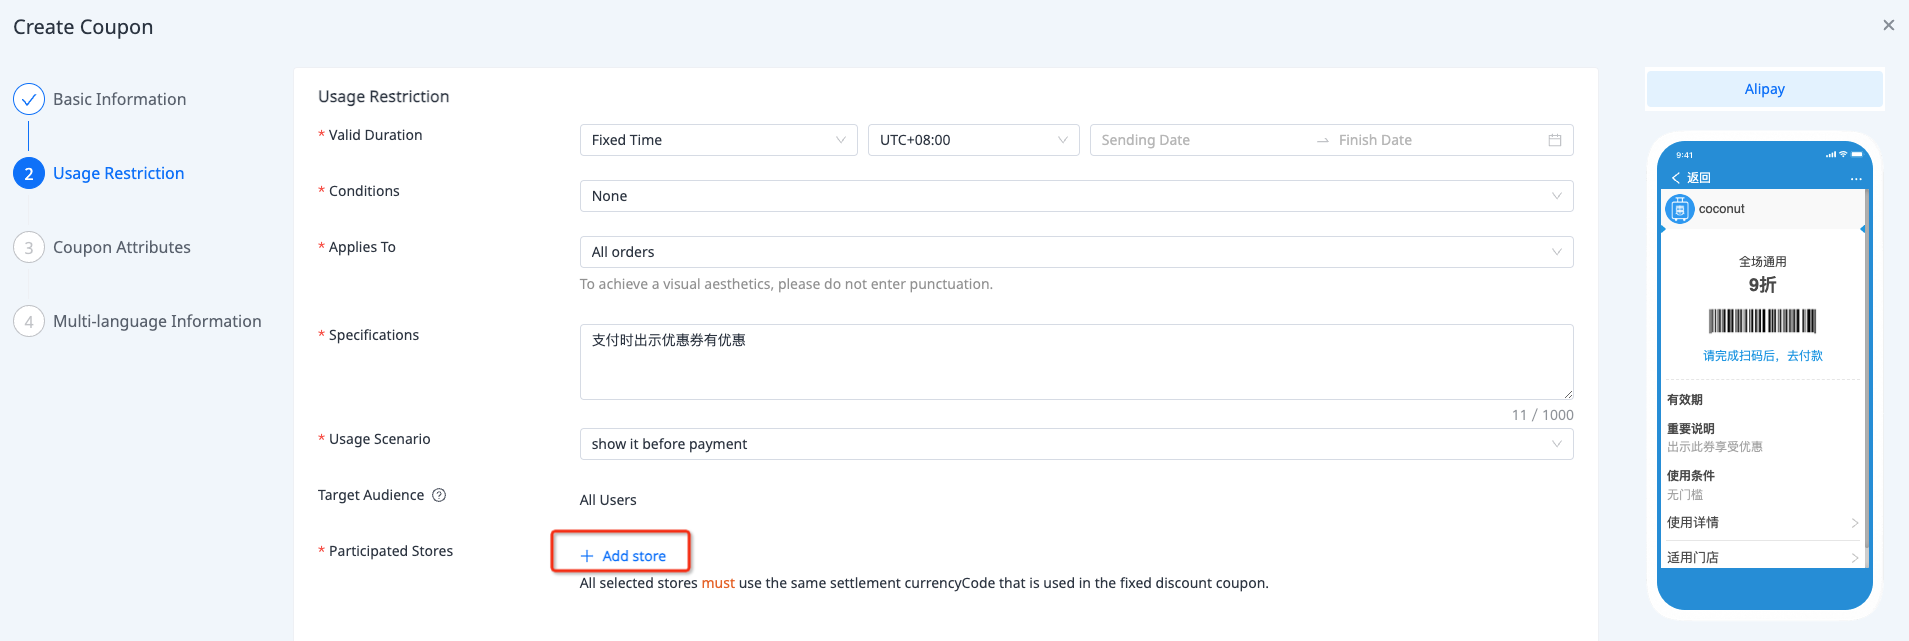
Task: Click the 全场通用 label in preview
Action: click(x=1762, y=262)
